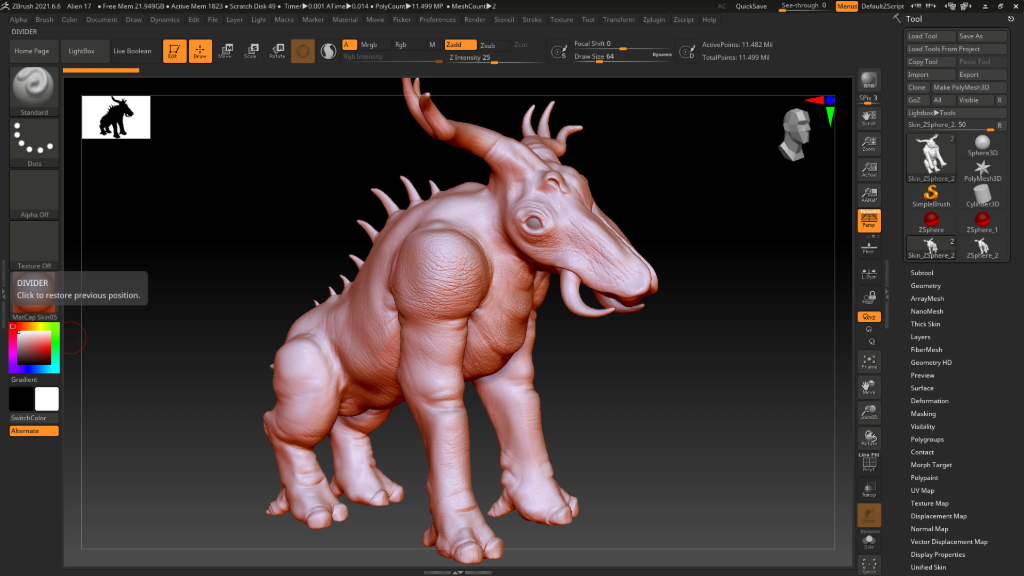Open the Document menu
This screenshot has height=576, width=1024.
(x=101, y=20)
